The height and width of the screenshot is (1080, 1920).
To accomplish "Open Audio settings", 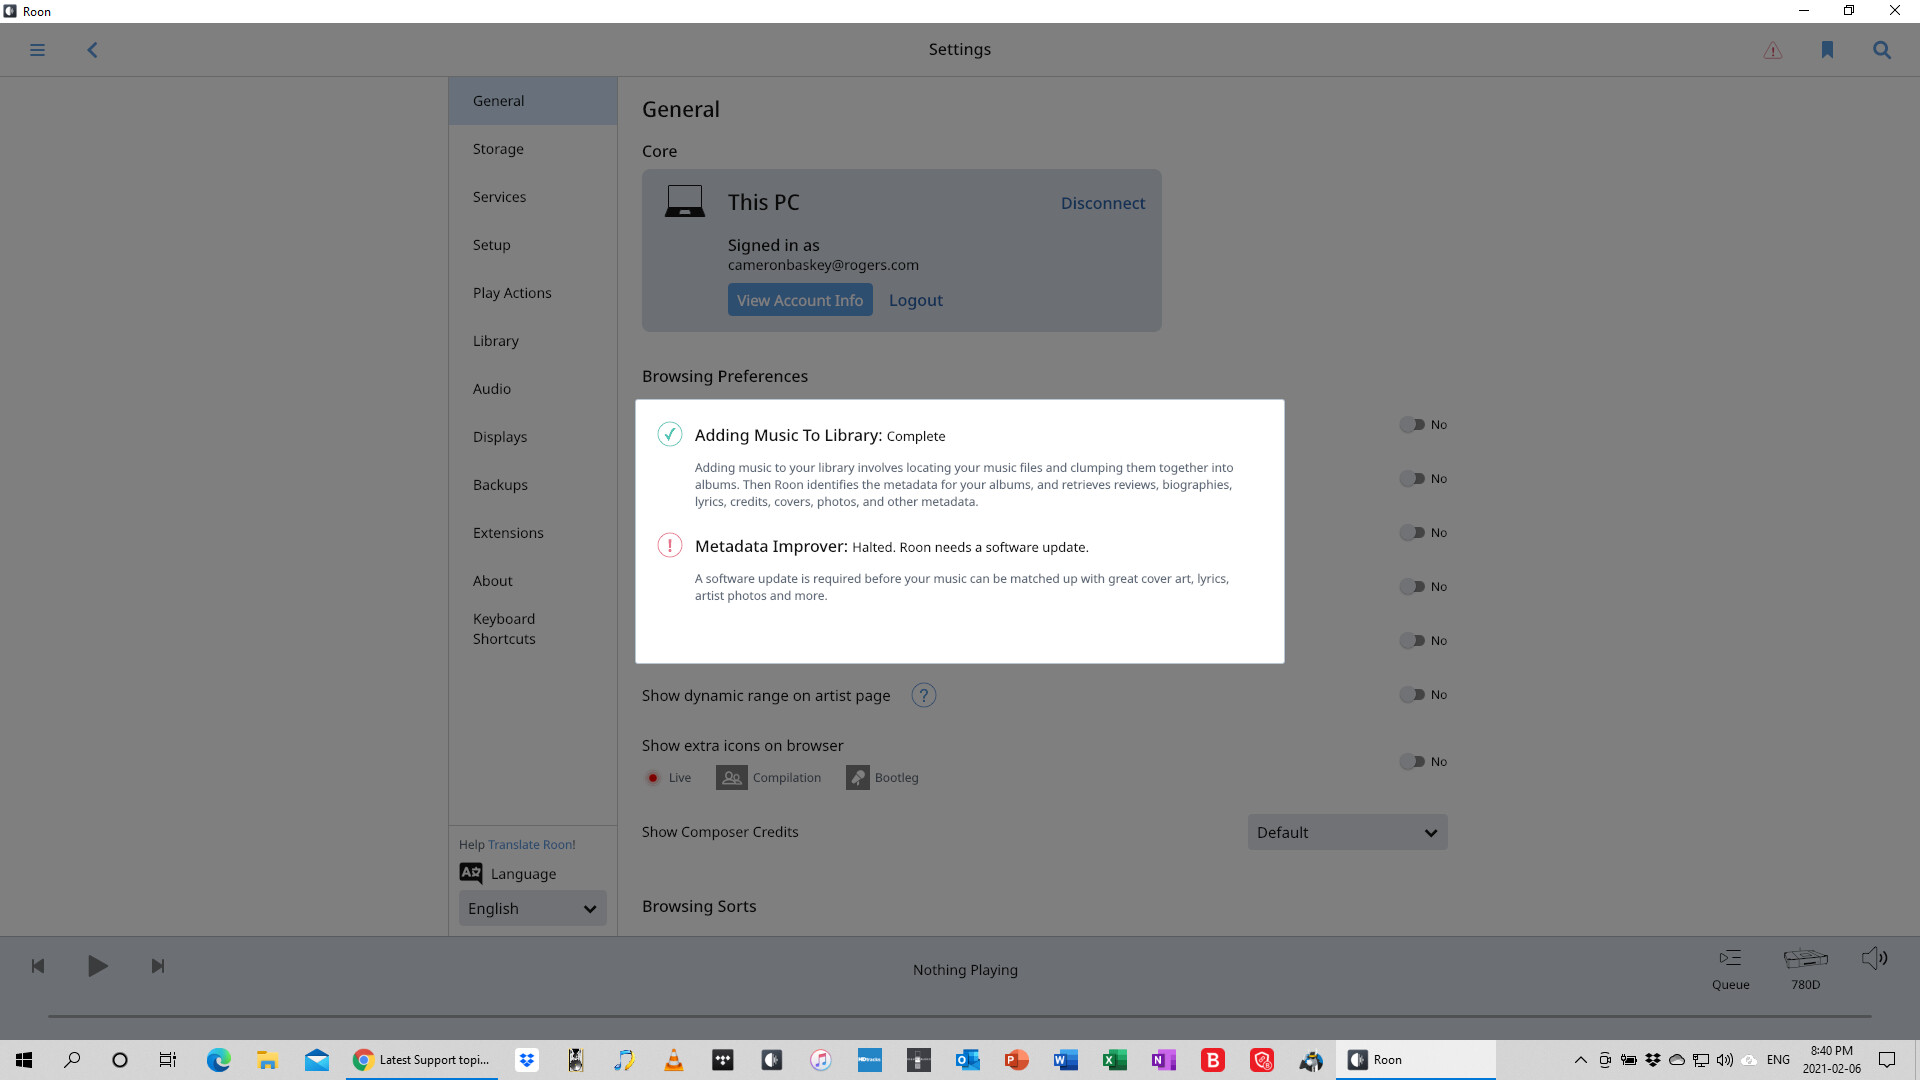I will [x=533, y=389].
